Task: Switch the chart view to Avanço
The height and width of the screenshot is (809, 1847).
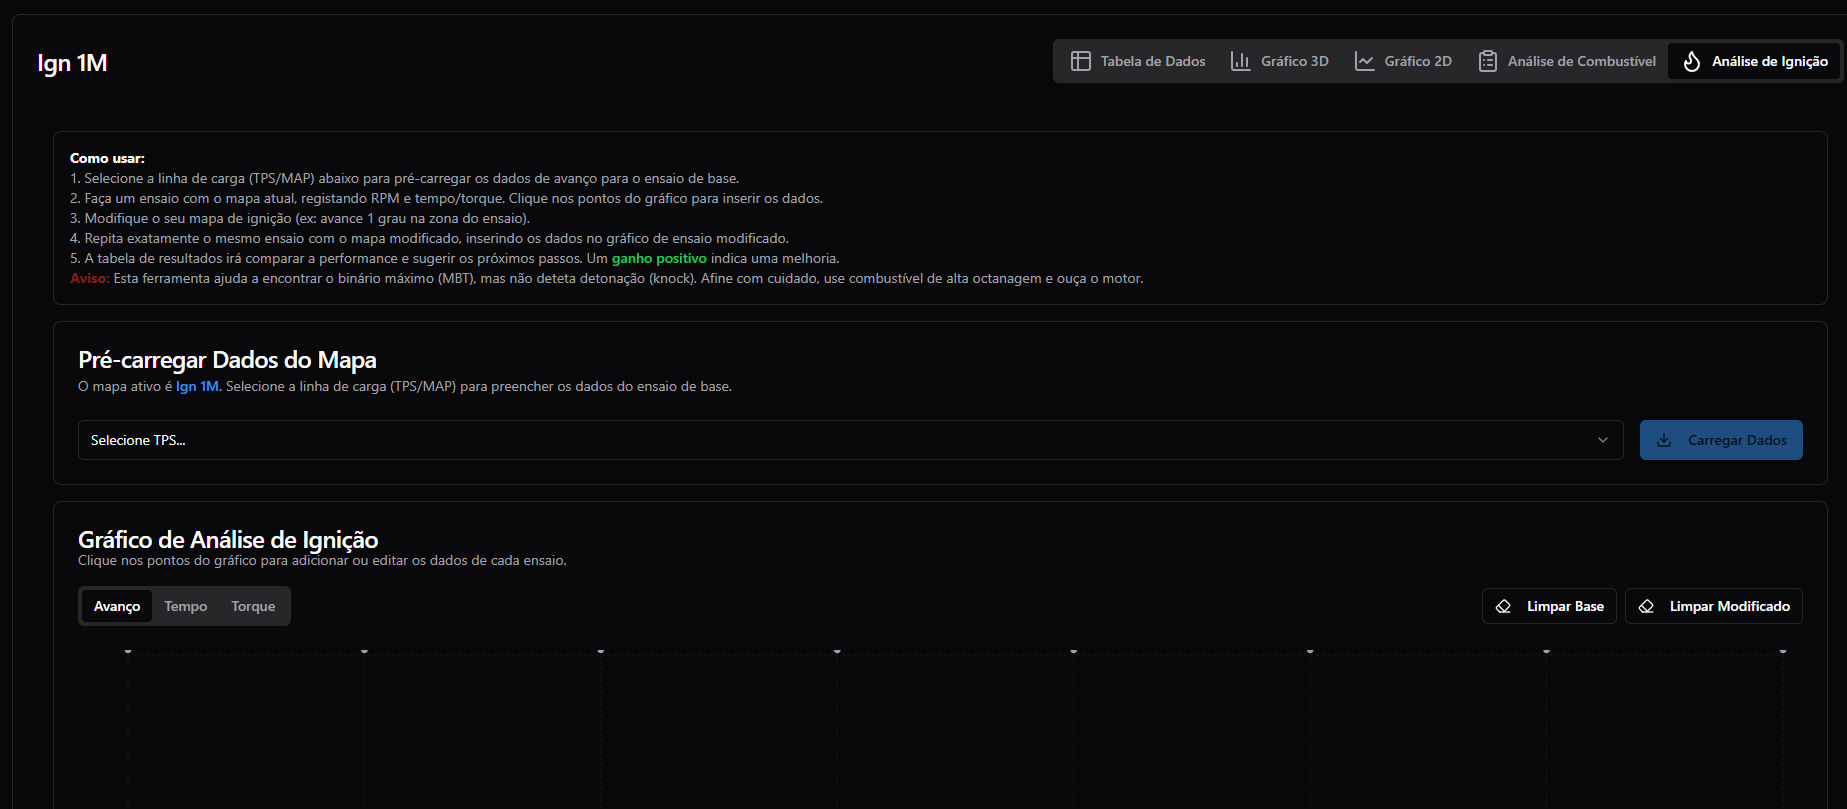Action: pos(117,606)
